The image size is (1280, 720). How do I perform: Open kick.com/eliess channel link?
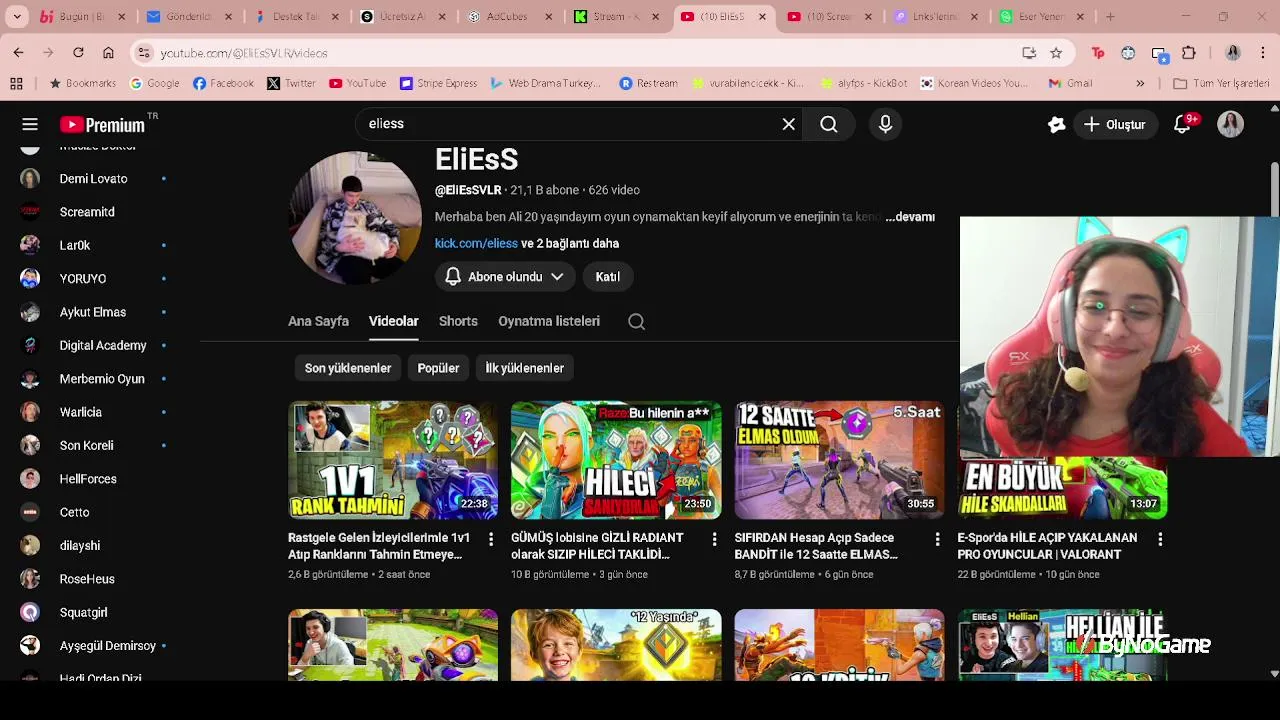[x=476, y=243]
